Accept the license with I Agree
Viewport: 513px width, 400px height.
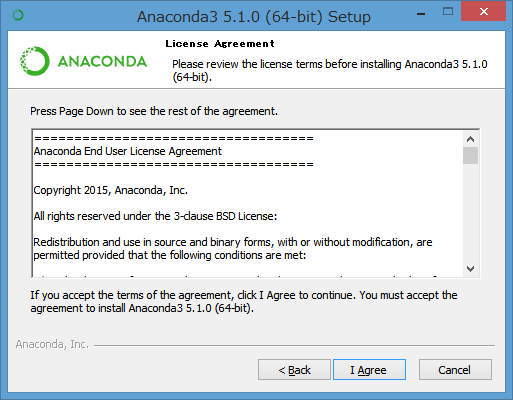point(369,370)
